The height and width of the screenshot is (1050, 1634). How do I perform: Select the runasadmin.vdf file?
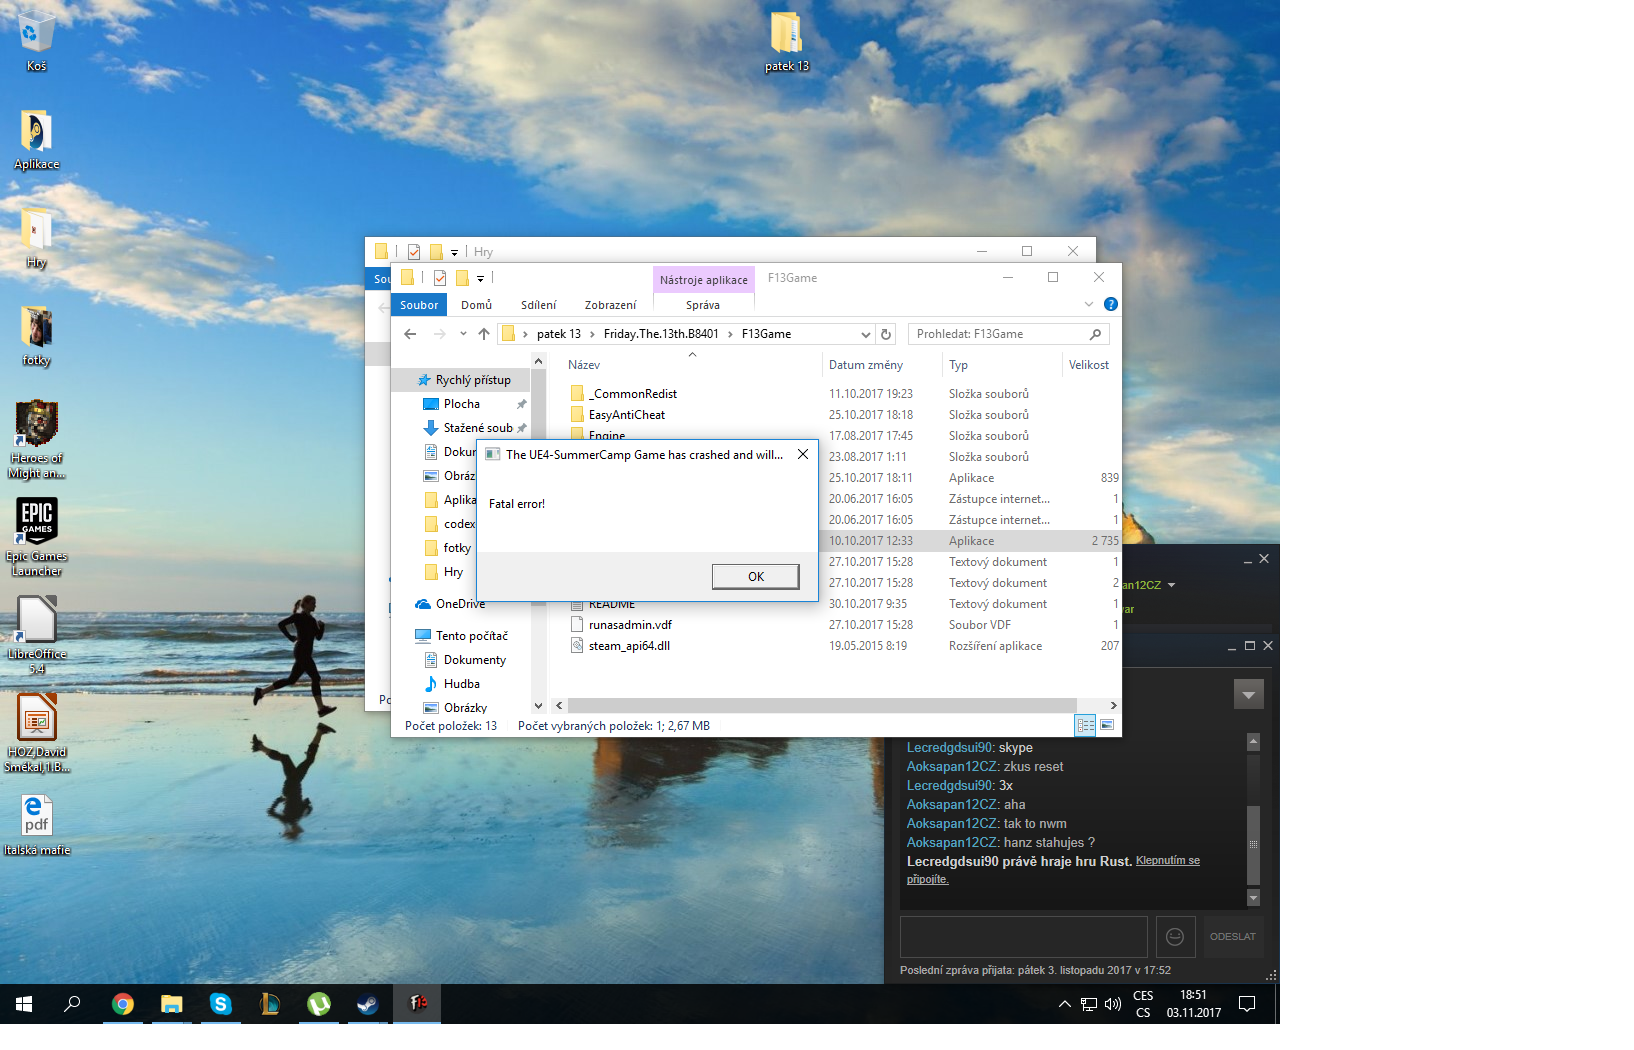630,625
